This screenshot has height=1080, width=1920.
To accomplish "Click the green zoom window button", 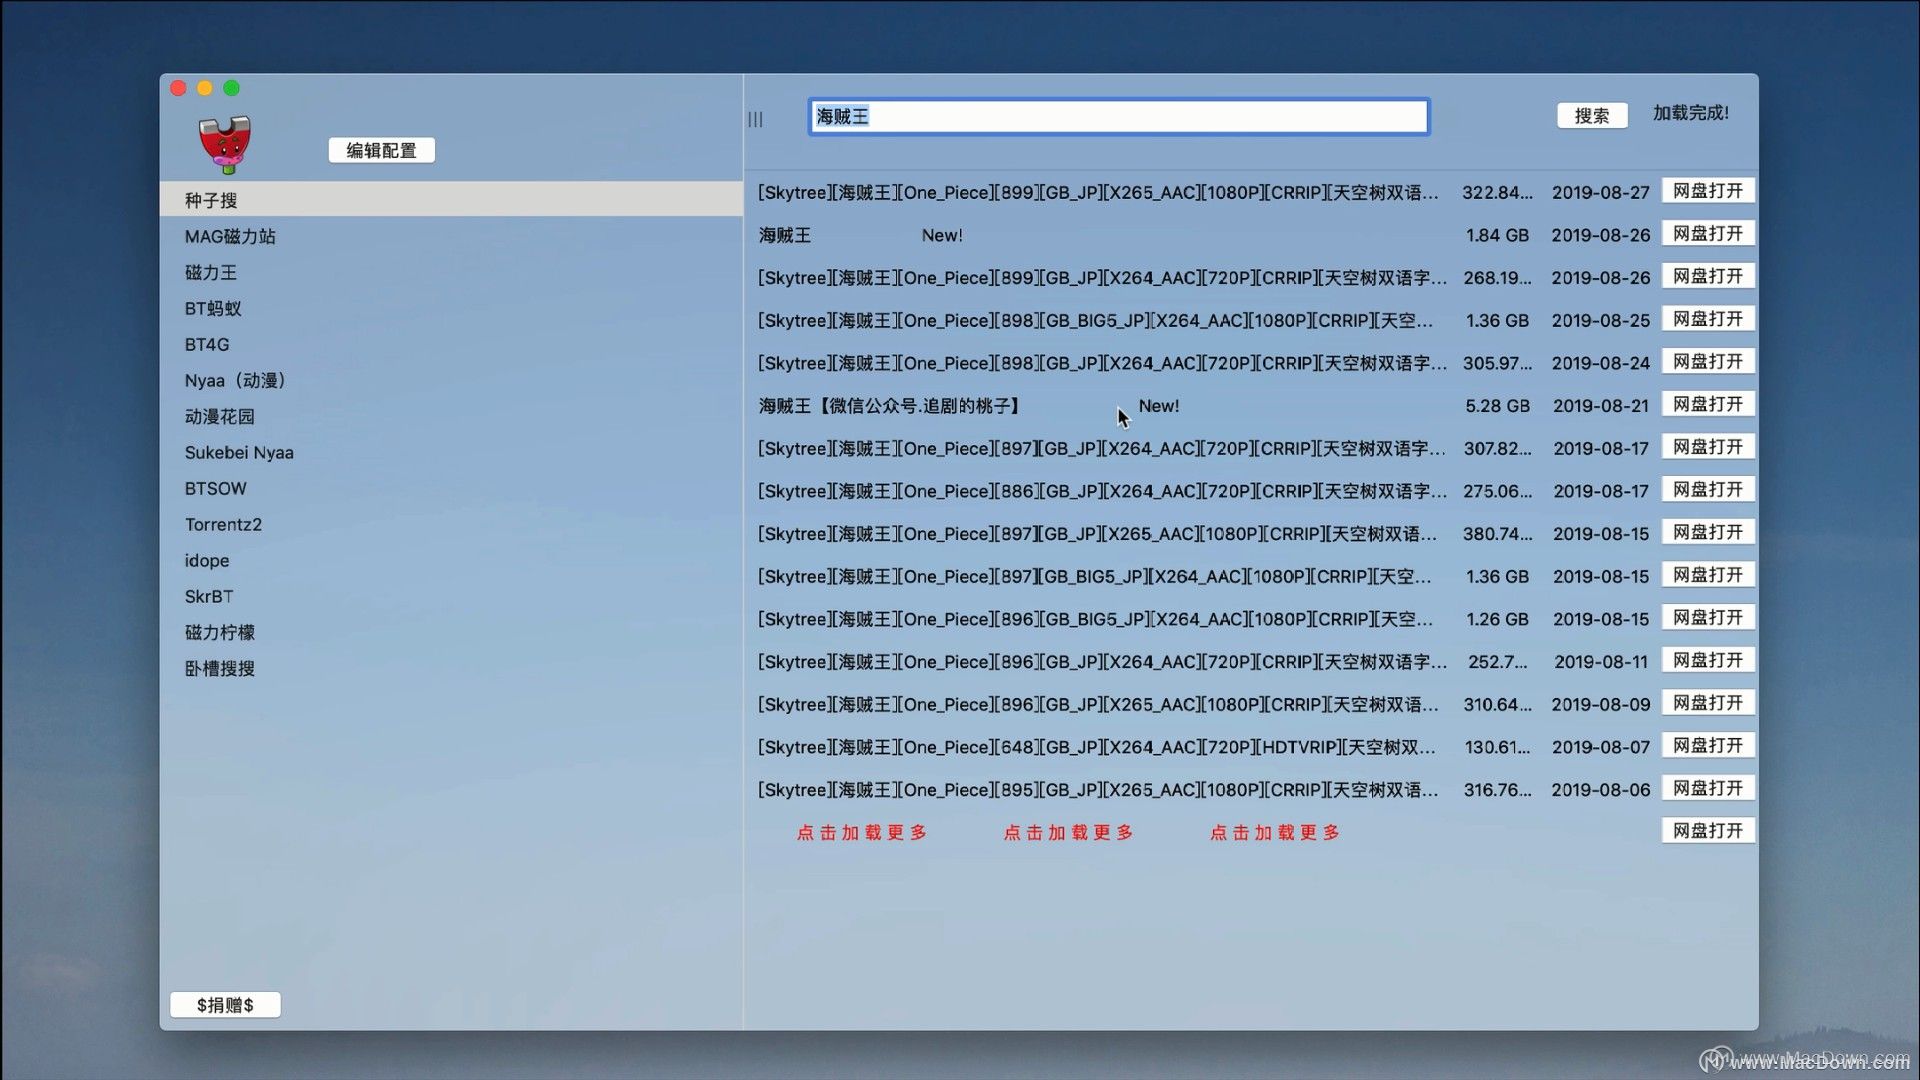I will (x=231, y=88).
